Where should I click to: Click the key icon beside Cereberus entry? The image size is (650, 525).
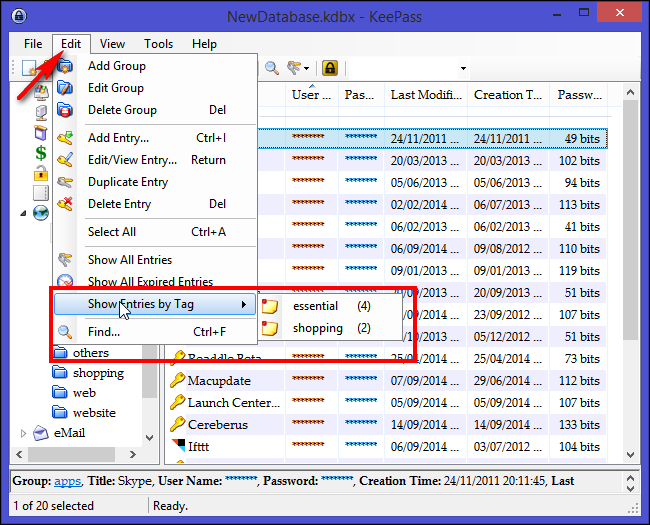pyautogui.click(x=177, y=425)
